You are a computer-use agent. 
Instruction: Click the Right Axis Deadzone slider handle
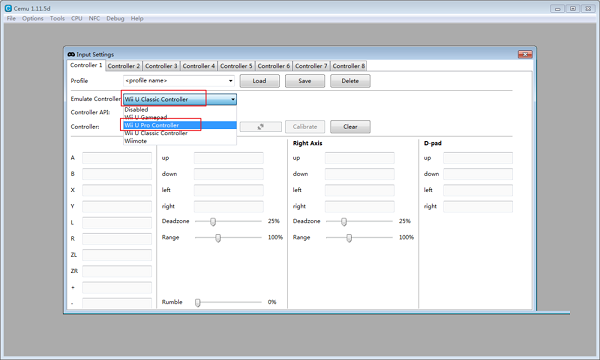click(x=344, y=222)
